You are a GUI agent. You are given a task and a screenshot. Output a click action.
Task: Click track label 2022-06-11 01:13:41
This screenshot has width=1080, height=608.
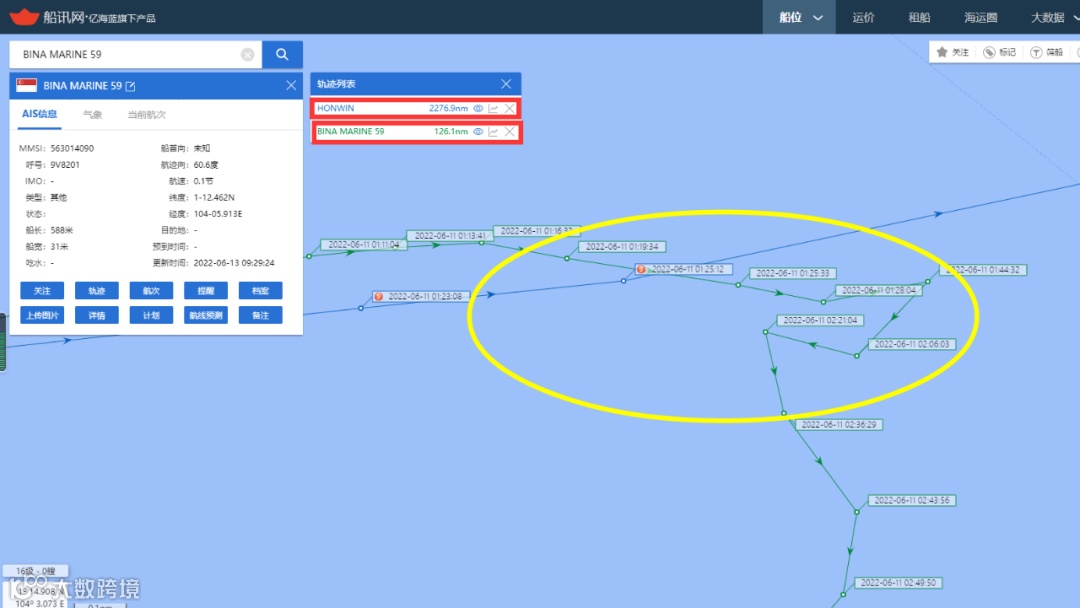pos(450,235)
